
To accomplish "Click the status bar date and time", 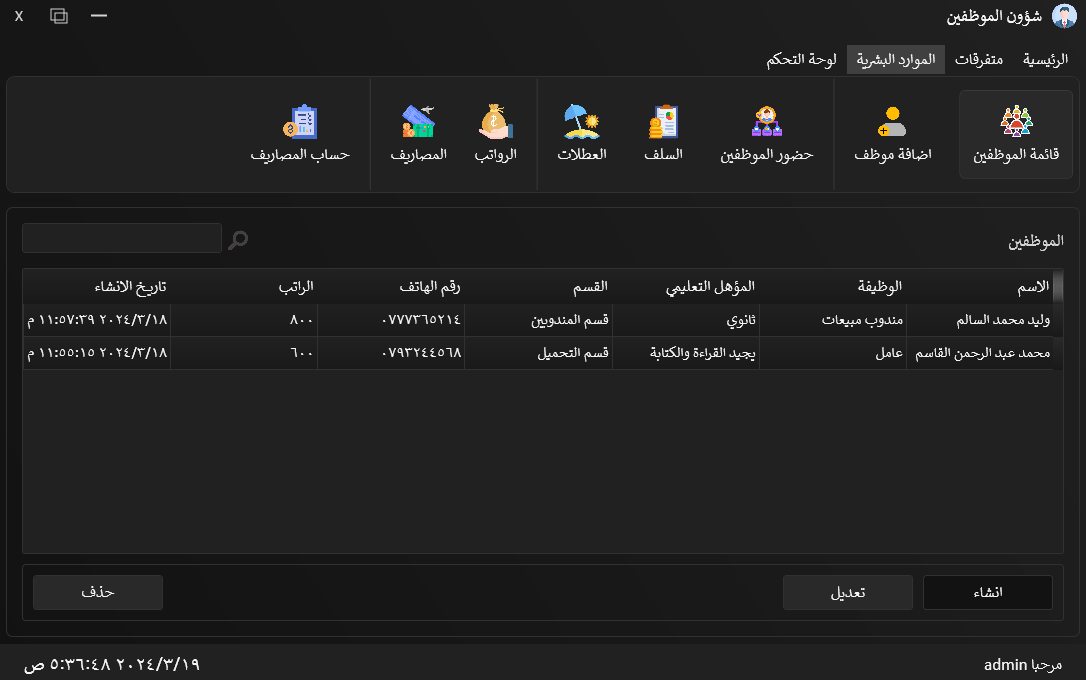I will (112, 665).
